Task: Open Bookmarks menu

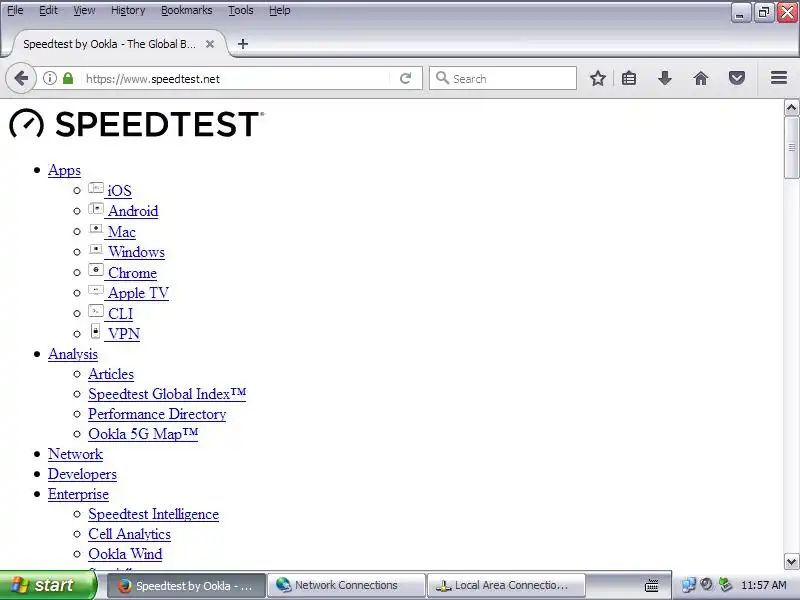Action: coord(187,10)
